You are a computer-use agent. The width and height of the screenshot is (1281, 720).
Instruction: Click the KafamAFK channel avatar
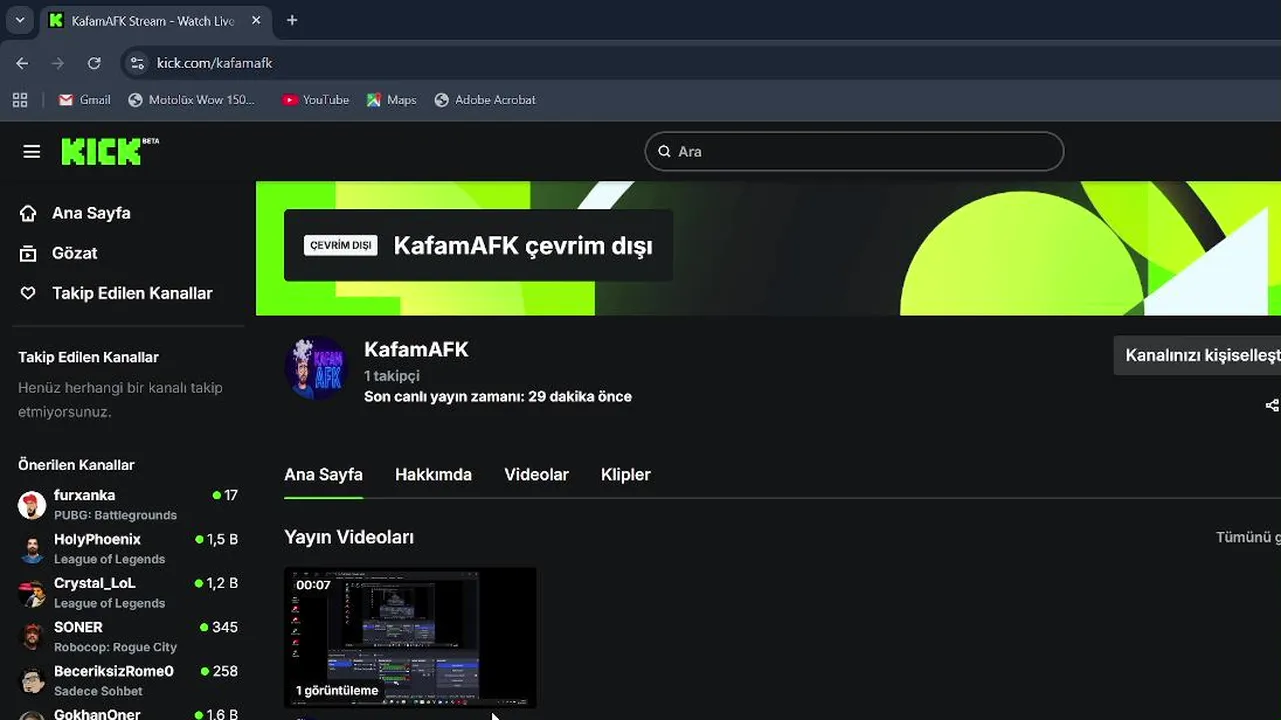click(315, 368)
